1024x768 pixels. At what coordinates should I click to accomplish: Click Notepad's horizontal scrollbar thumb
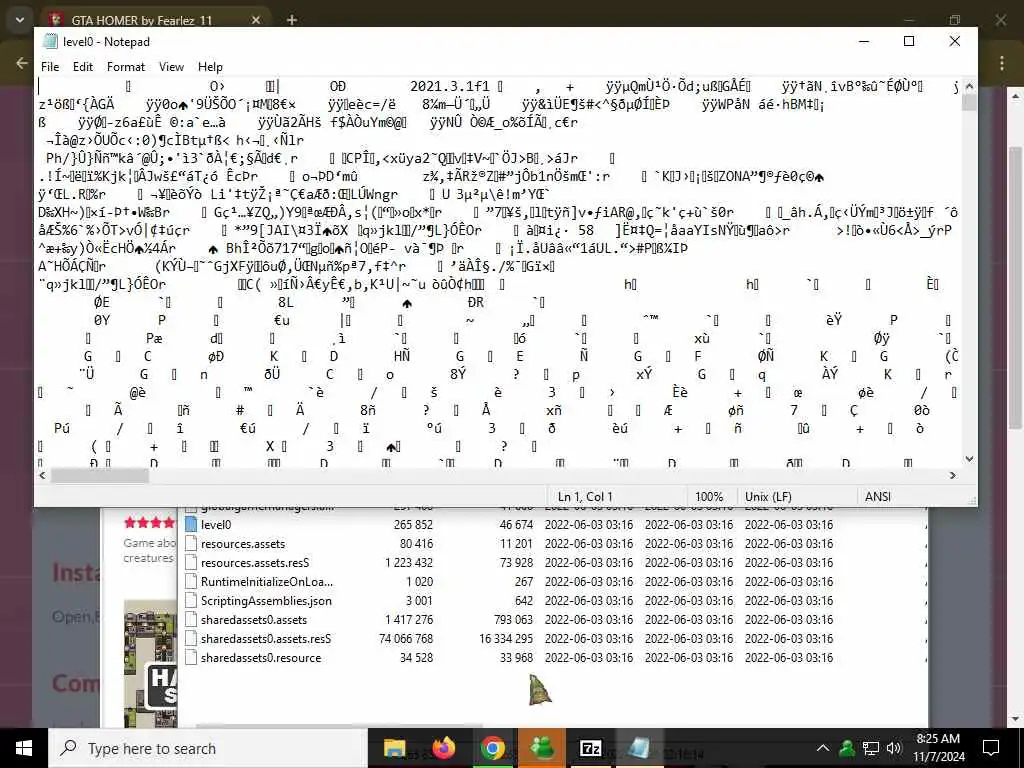(100, 475)
